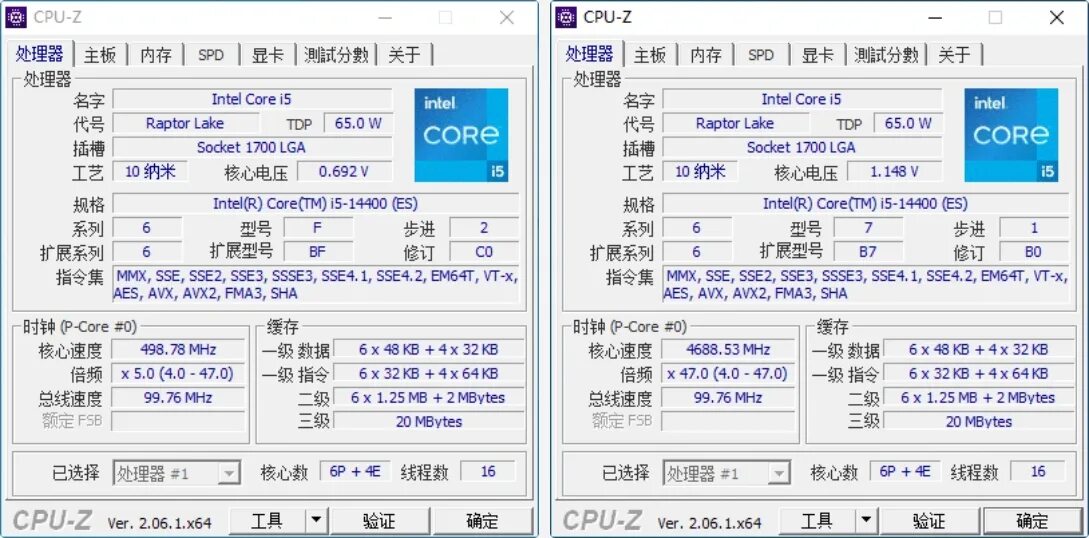Click empty 额定 FSB field in left window
The width and height of the screenshot is (1089, 538).
click(x=178, y=421)
